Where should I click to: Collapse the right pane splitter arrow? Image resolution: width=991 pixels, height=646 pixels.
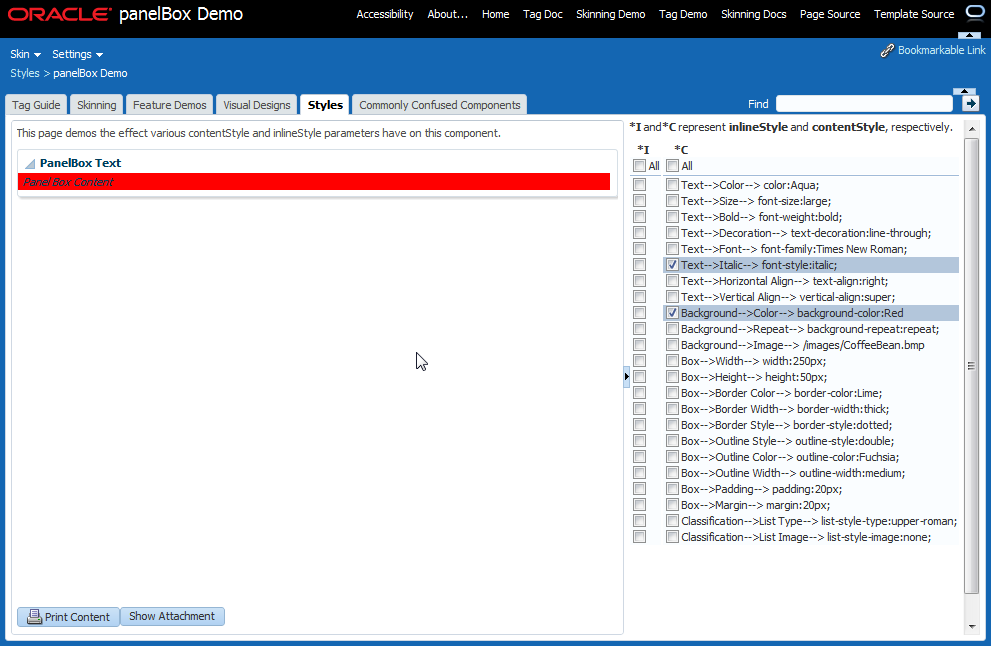[x=626, y=377]
